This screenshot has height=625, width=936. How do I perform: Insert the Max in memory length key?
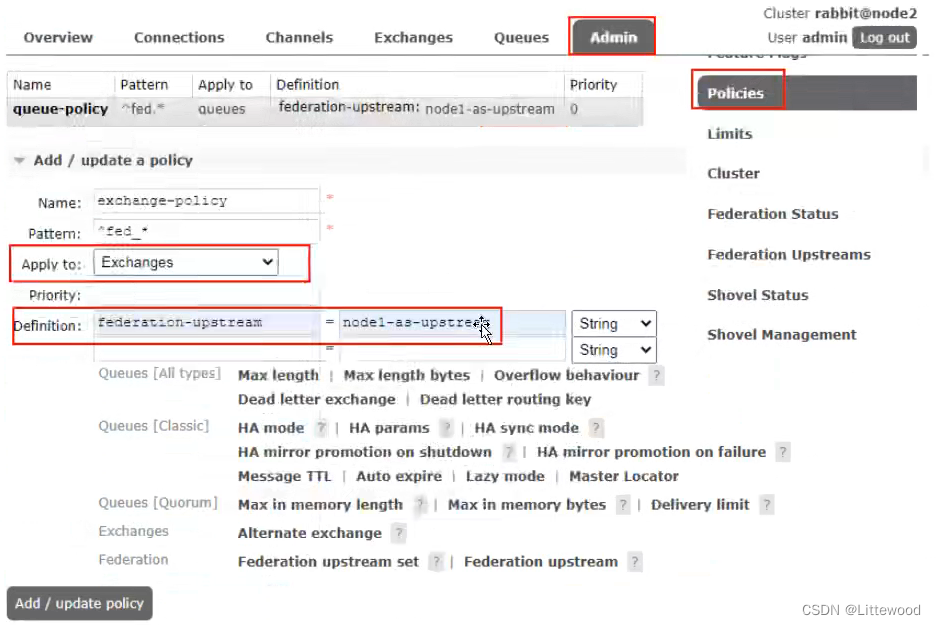click(320, 505)
